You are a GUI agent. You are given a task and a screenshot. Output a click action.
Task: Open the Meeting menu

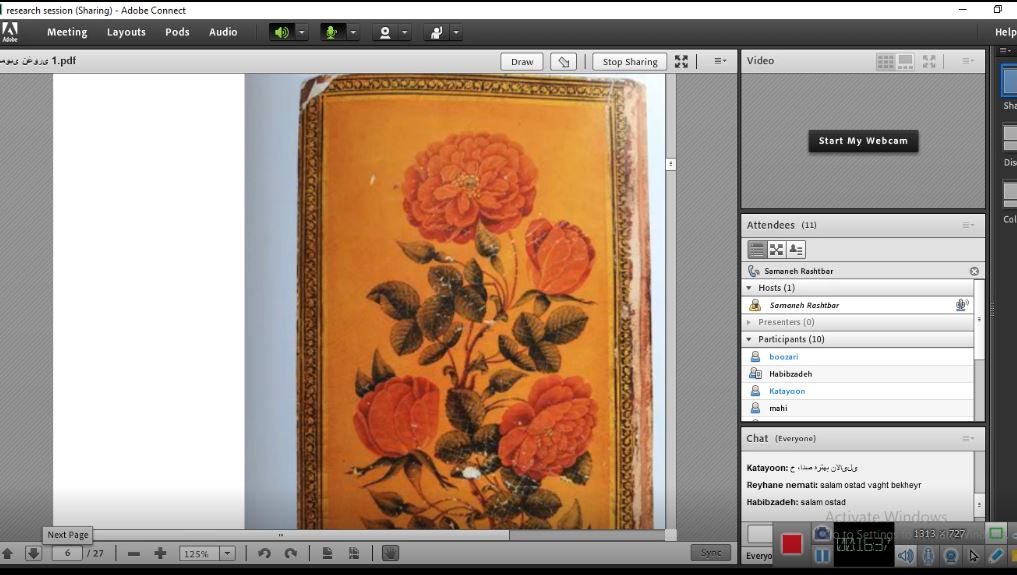67,32
